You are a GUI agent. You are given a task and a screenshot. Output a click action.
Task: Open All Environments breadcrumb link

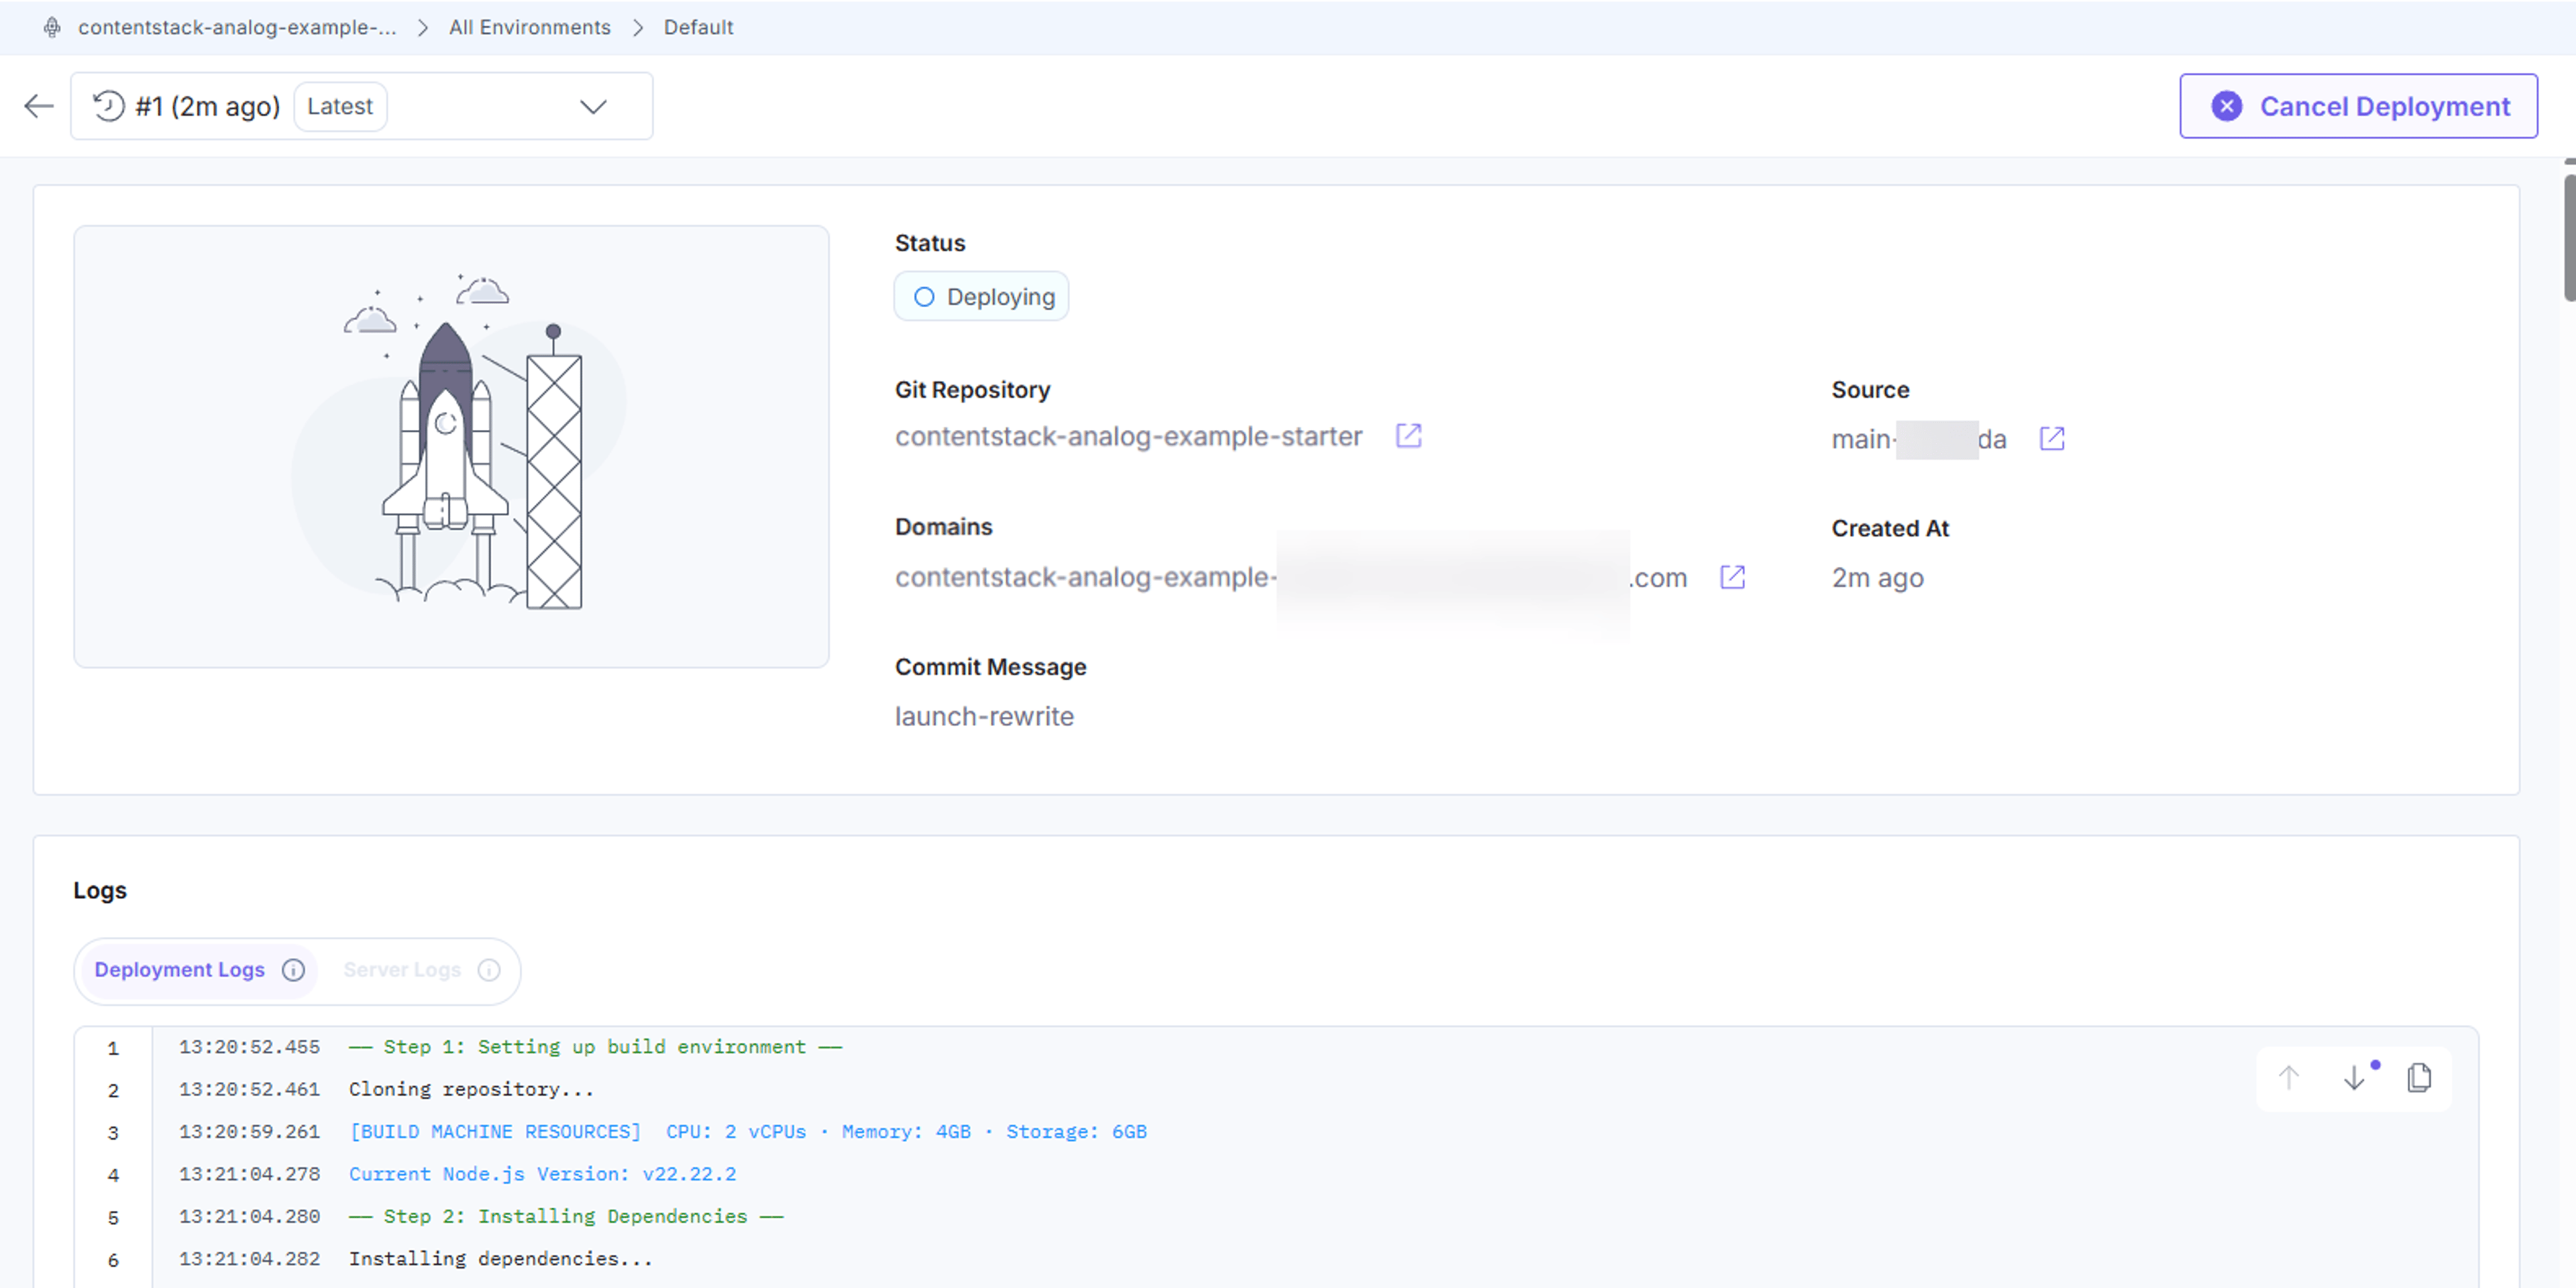coord(529,27)
